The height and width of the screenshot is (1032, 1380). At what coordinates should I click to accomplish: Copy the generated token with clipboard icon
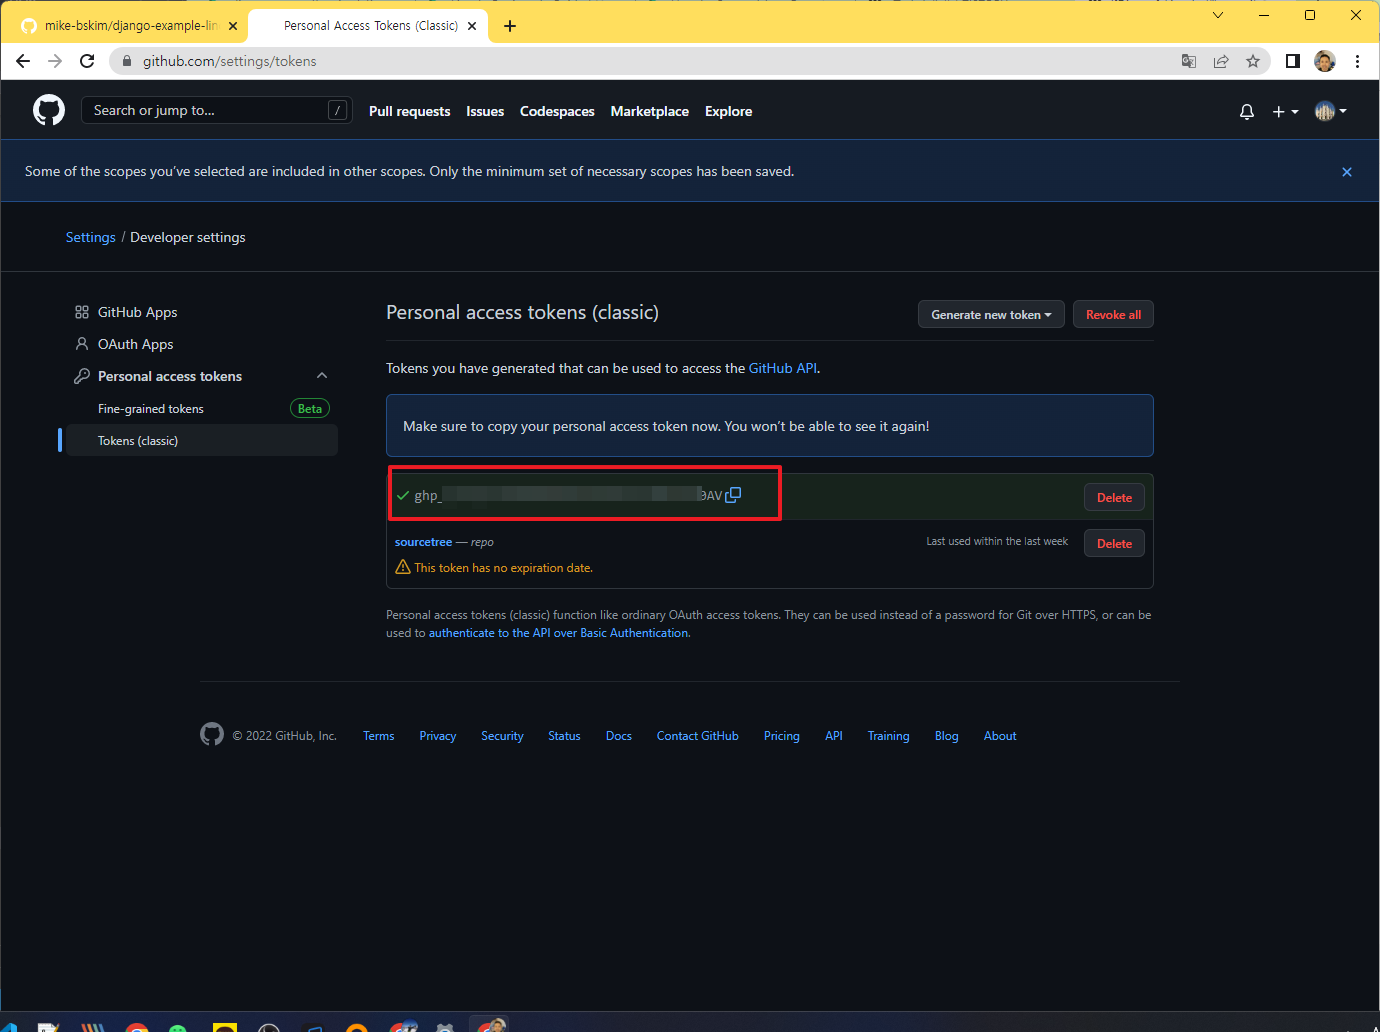733,495
